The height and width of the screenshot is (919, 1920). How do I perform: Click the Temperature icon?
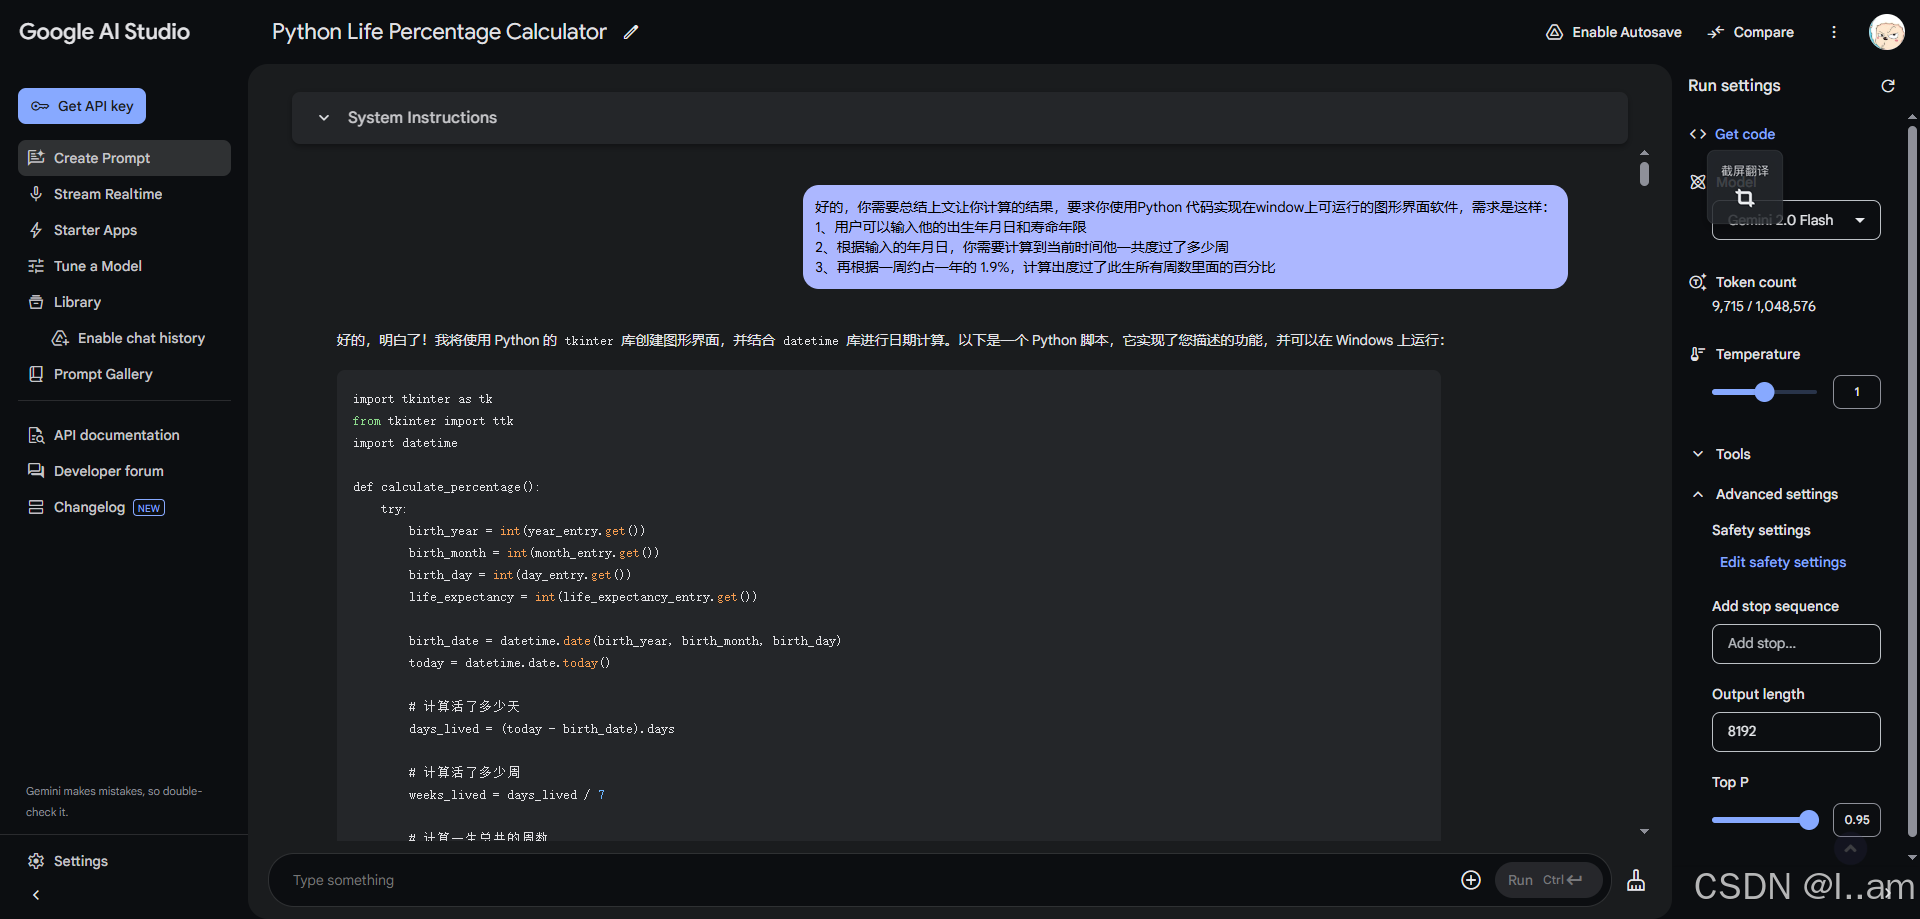1698,354
